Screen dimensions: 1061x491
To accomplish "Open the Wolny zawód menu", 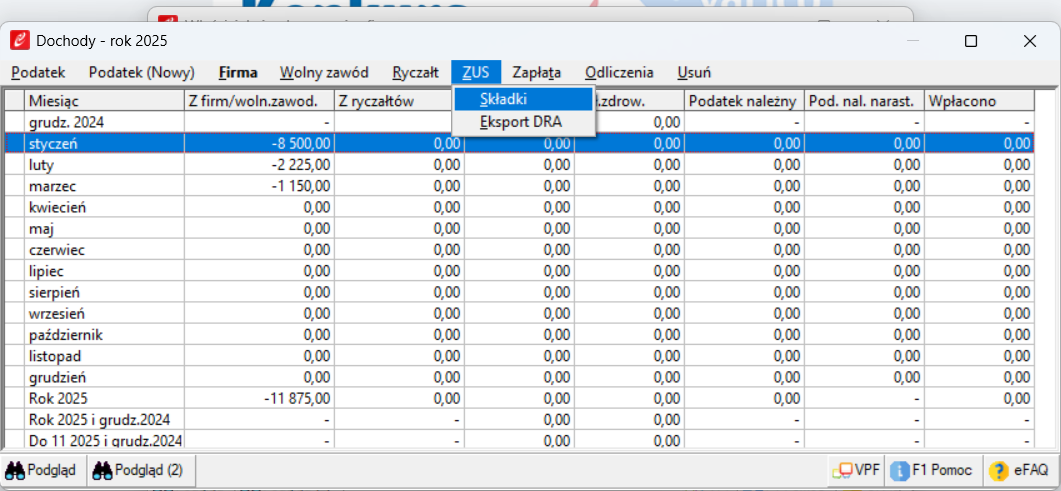I will 324,72.
